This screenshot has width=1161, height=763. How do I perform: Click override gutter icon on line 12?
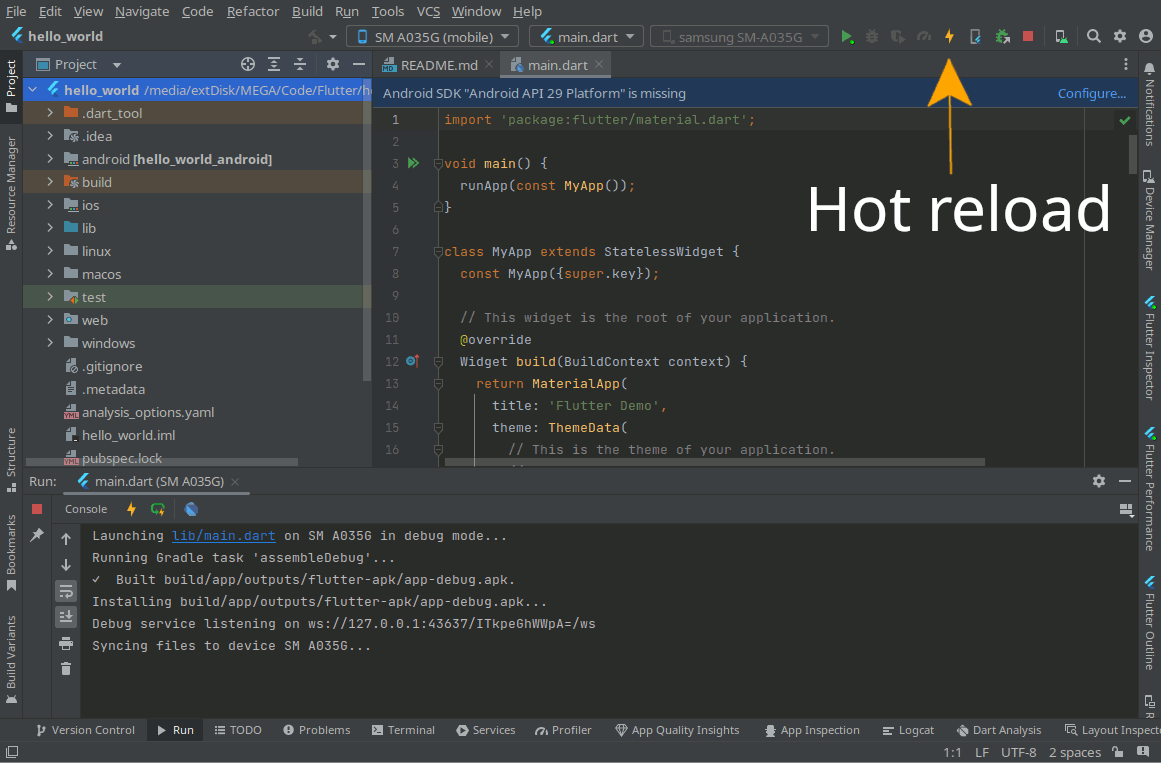tap(413, 361)
